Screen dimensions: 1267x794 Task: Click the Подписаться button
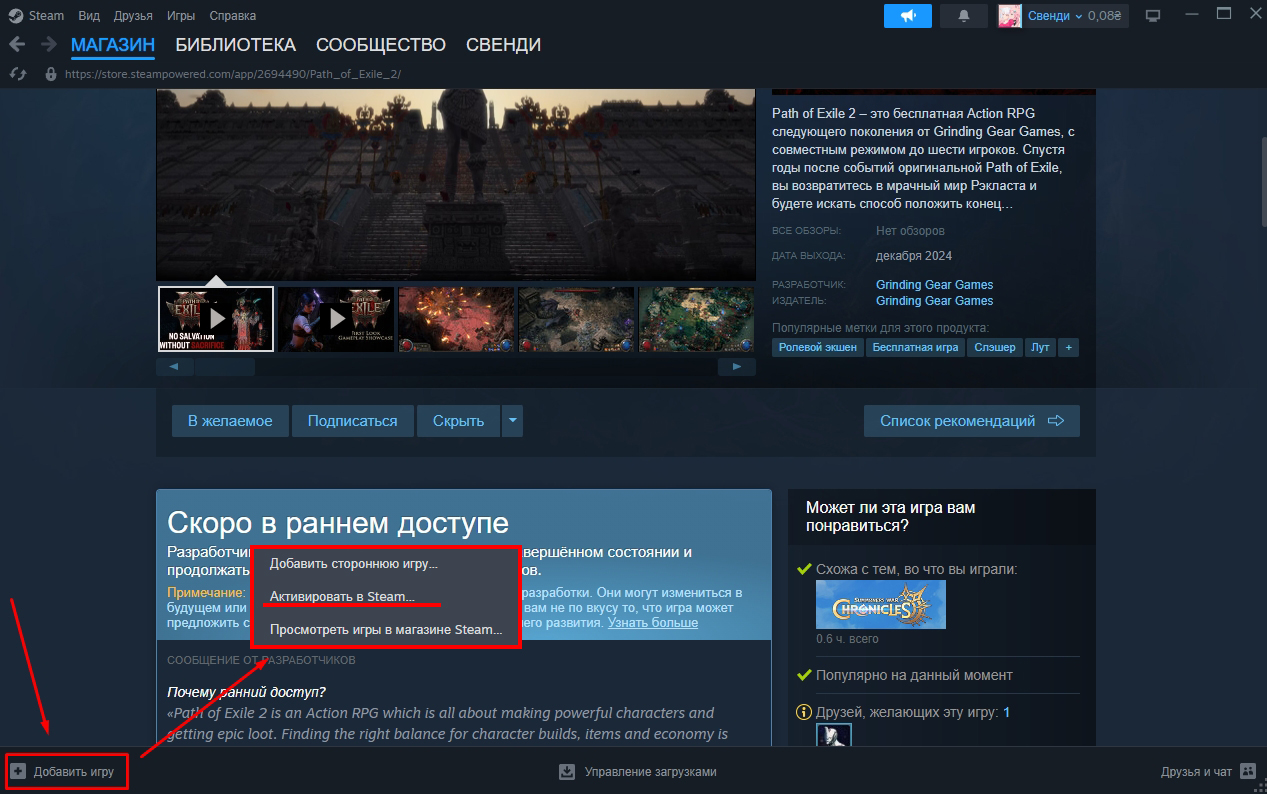pyautogui.click(x=352, y=421)
